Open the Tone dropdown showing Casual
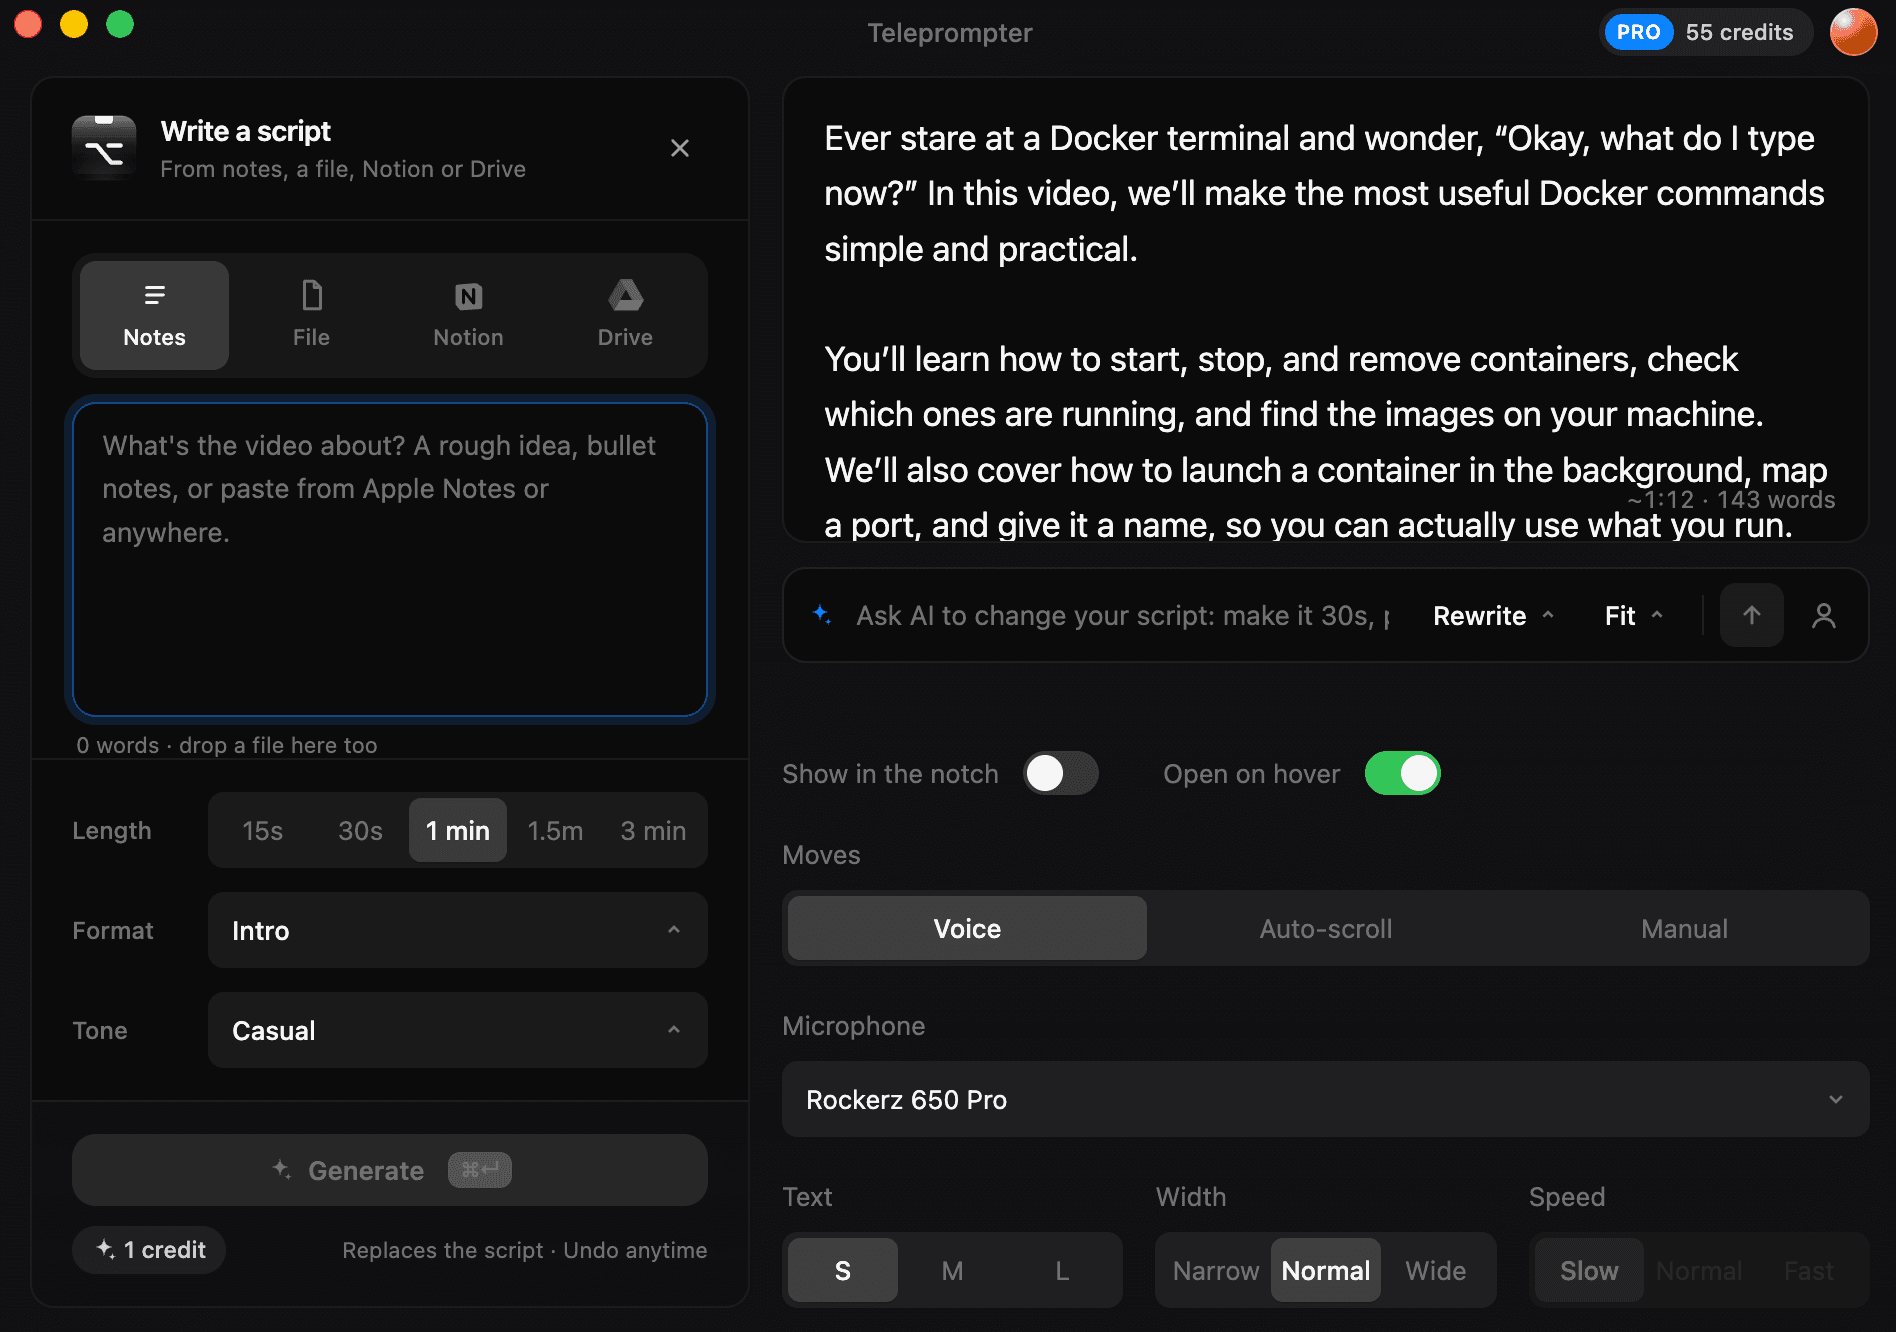The width and height of the screenshot is (1896, 1332). pyautogui.click(x=458, y=1030)
